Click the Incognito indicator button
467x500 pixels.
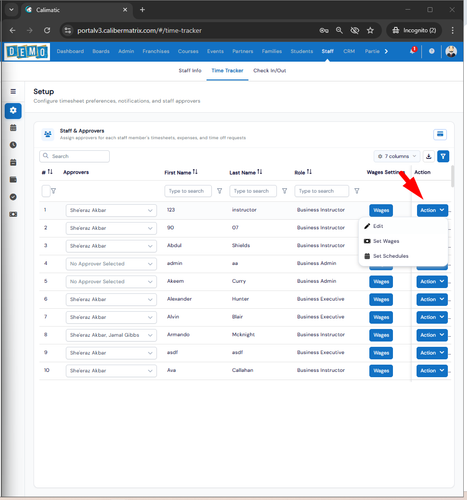[414, 30]
